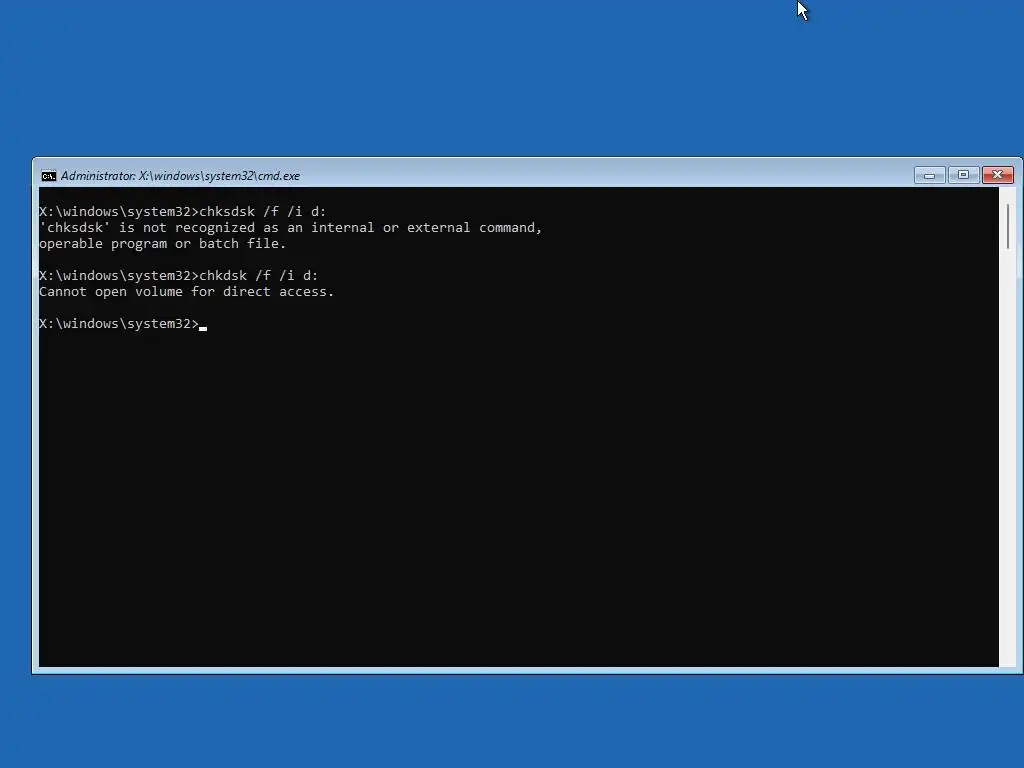
Task: Close the Administrator cmd.exe window
Action: click(x=997, y=175)
